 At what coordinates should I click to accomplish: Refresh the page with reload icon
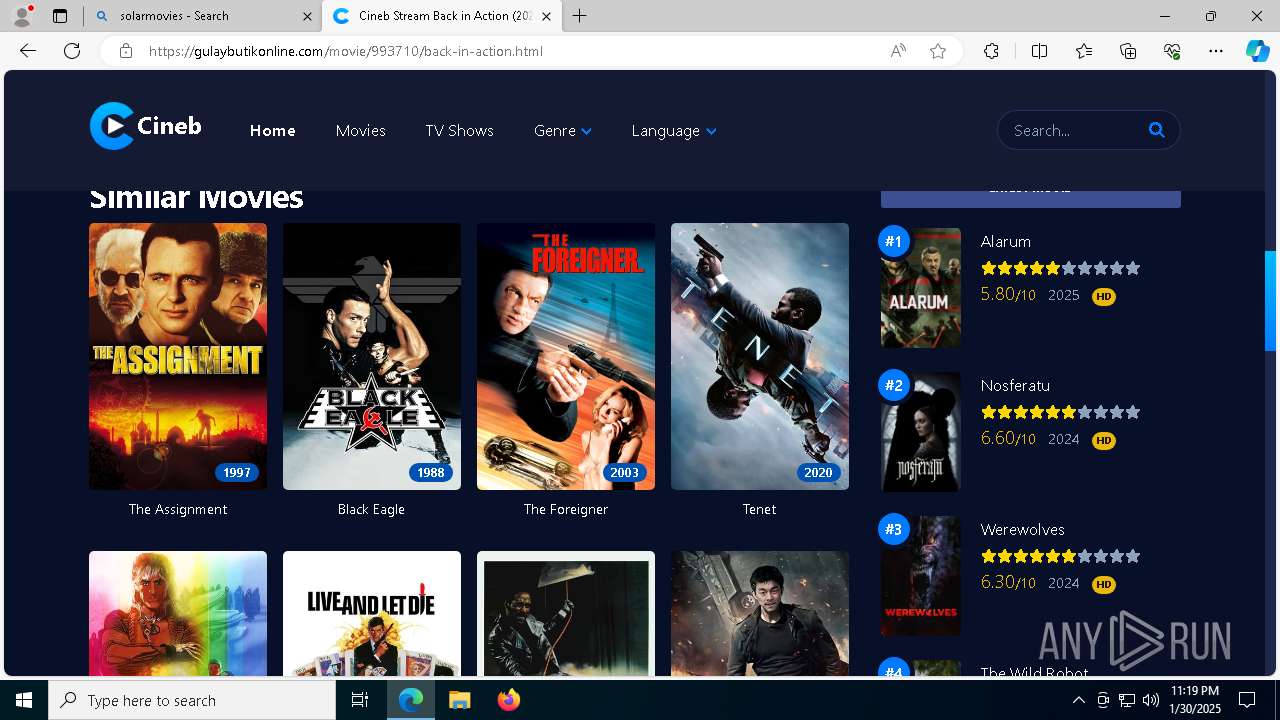pyautogui.click(x=72, y=51)
